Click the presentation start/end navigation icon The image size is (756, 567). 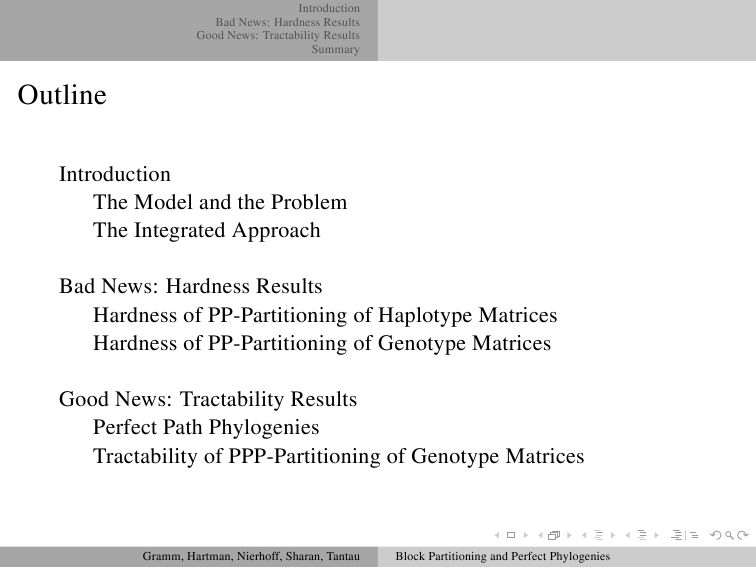point(685,535)
